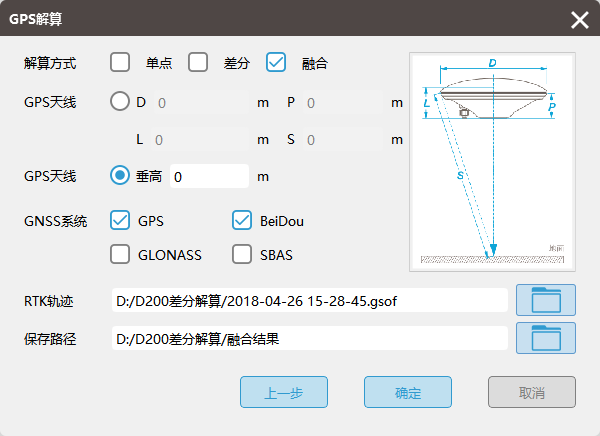The image size is (600, 436).
Task: Enable the 单点 checkbox
Action: pos(120,62)
